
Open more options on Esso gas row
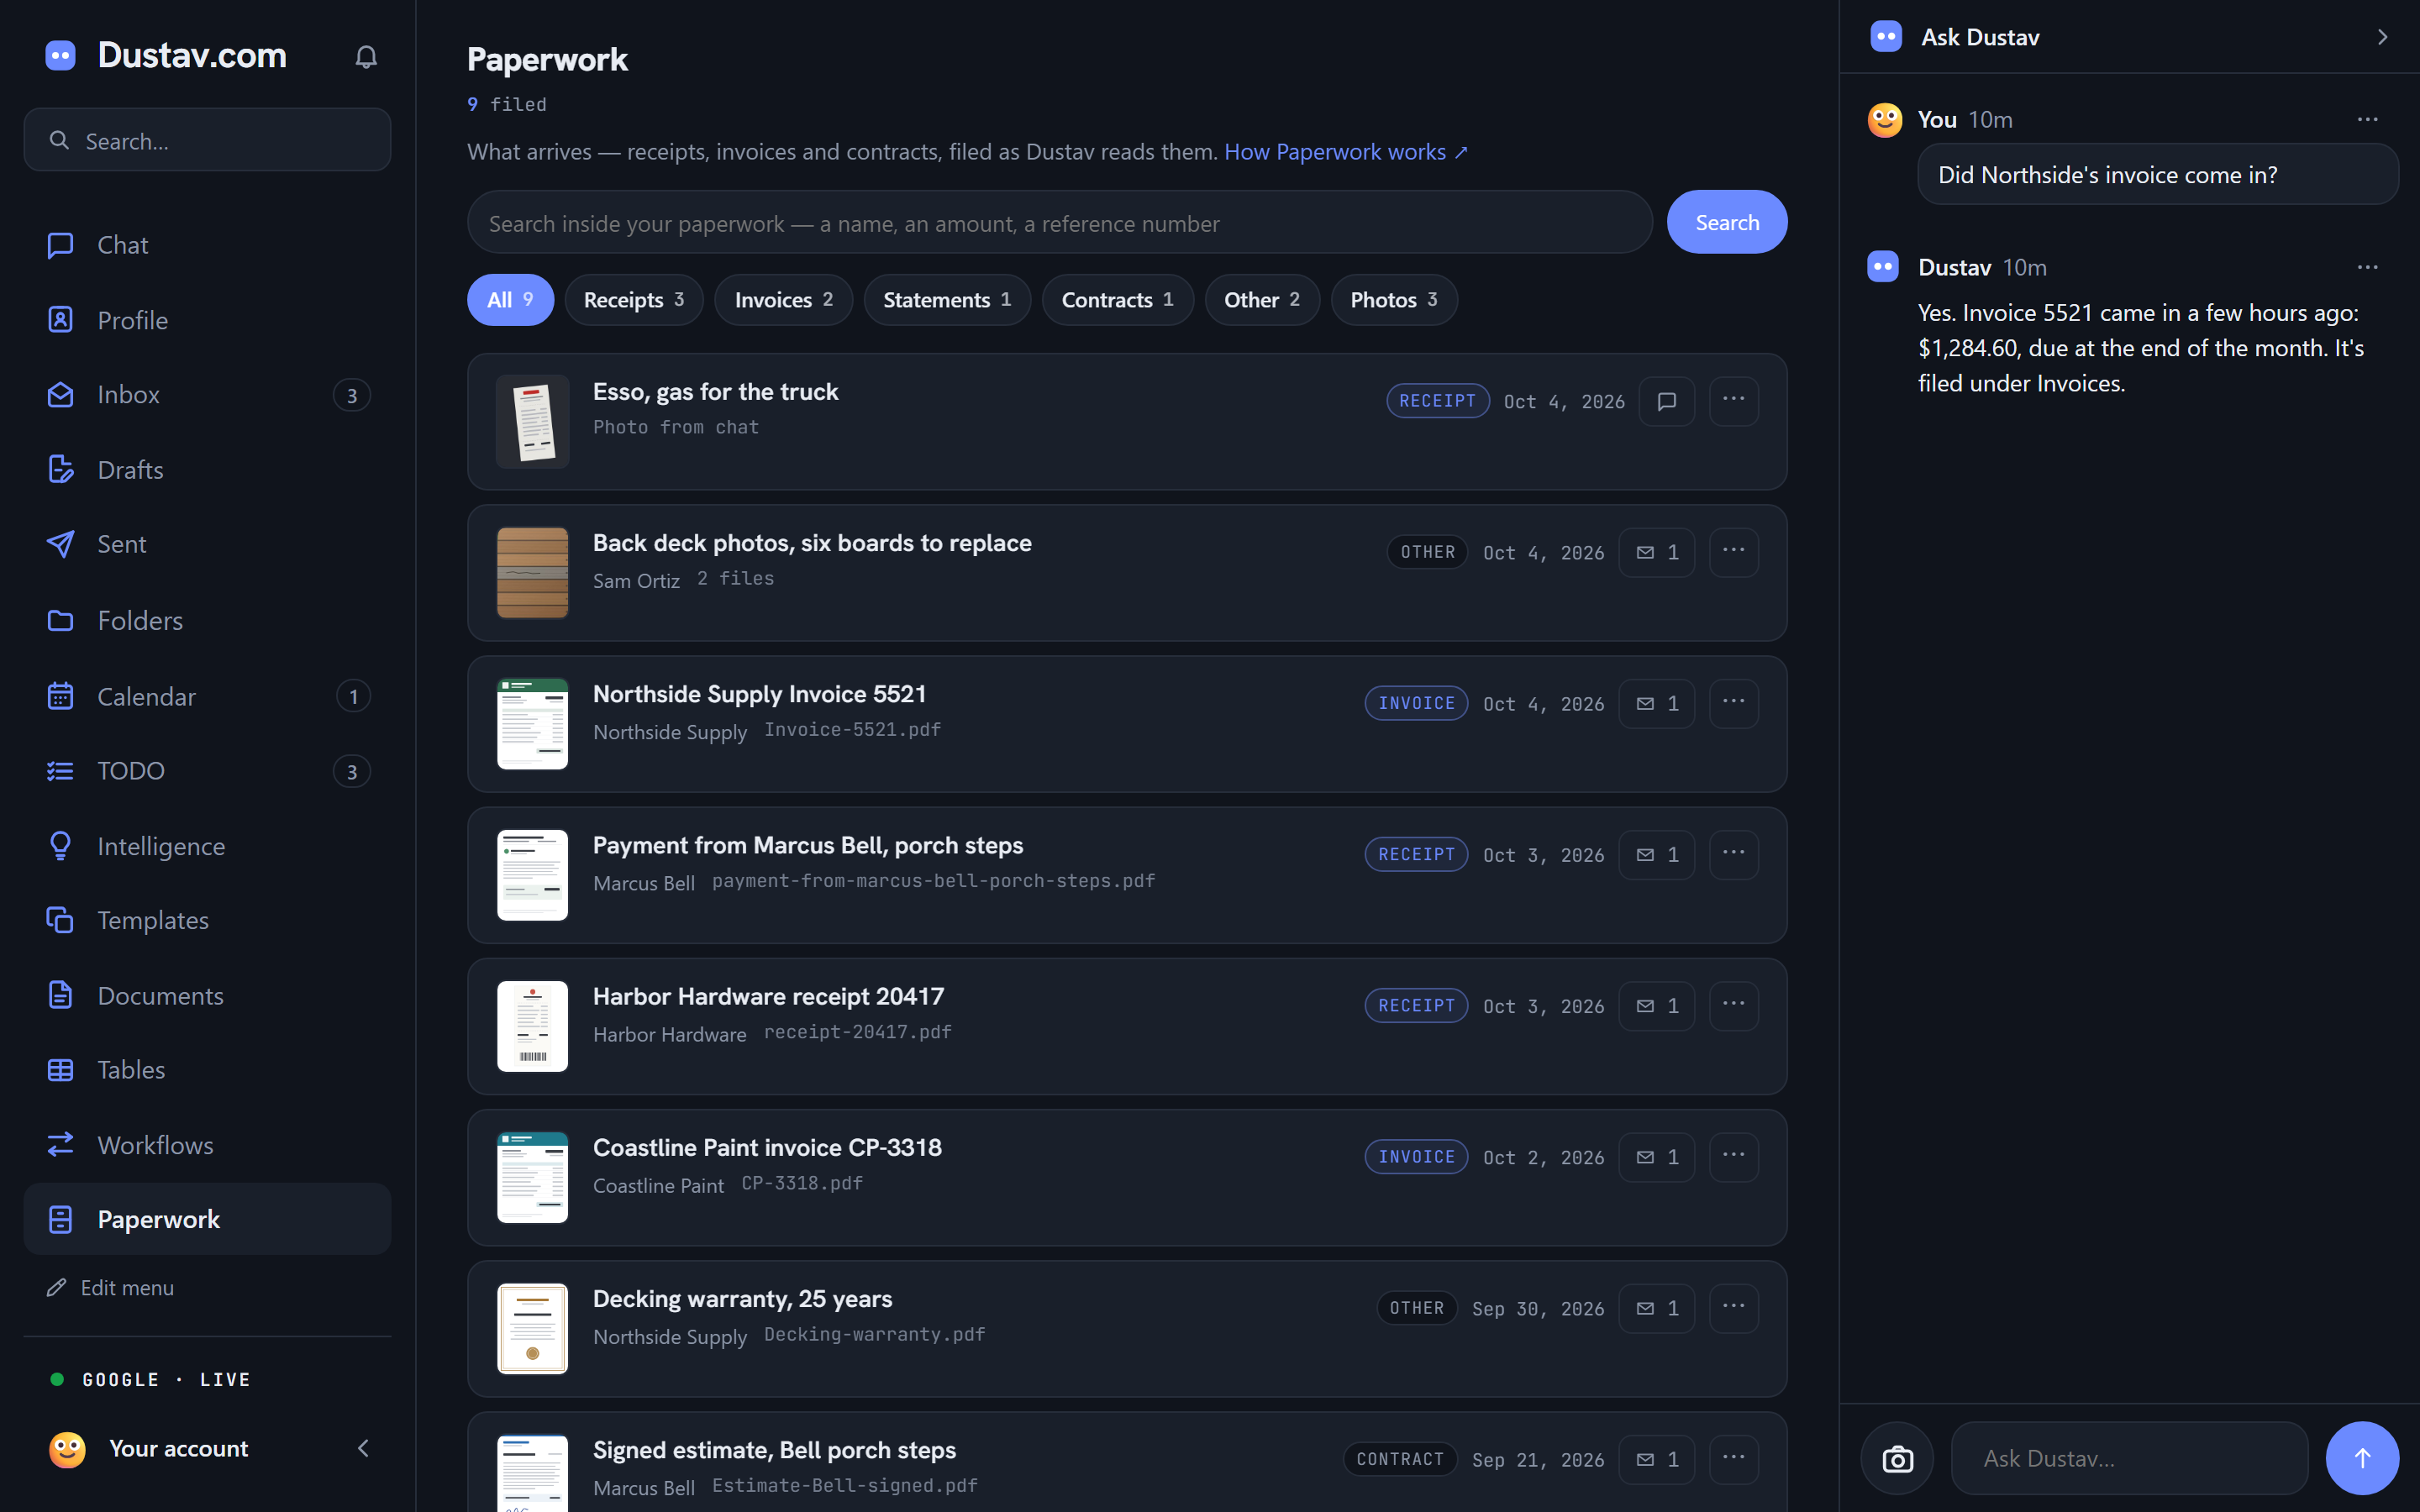tap(1733, 401)
